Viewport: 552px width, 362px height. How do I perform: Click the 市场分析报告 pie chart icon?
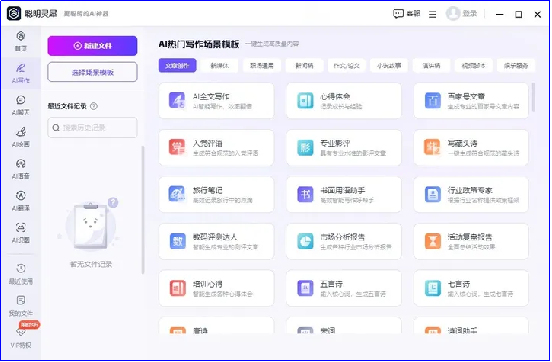[305, 241]
